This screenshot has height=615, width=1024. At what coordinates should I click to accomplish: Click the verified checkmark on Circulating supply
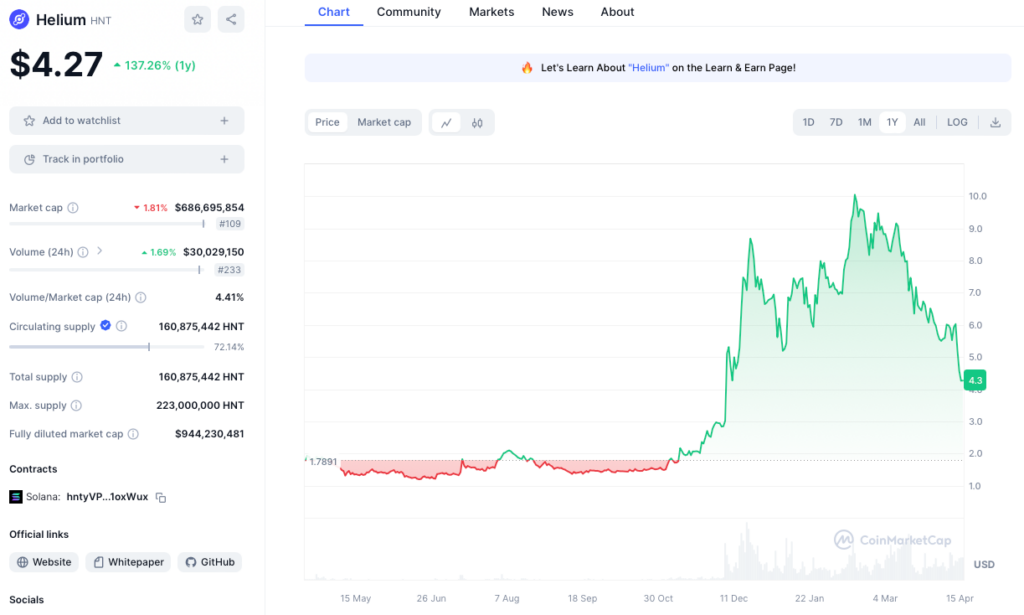click(x=104, y=326)
